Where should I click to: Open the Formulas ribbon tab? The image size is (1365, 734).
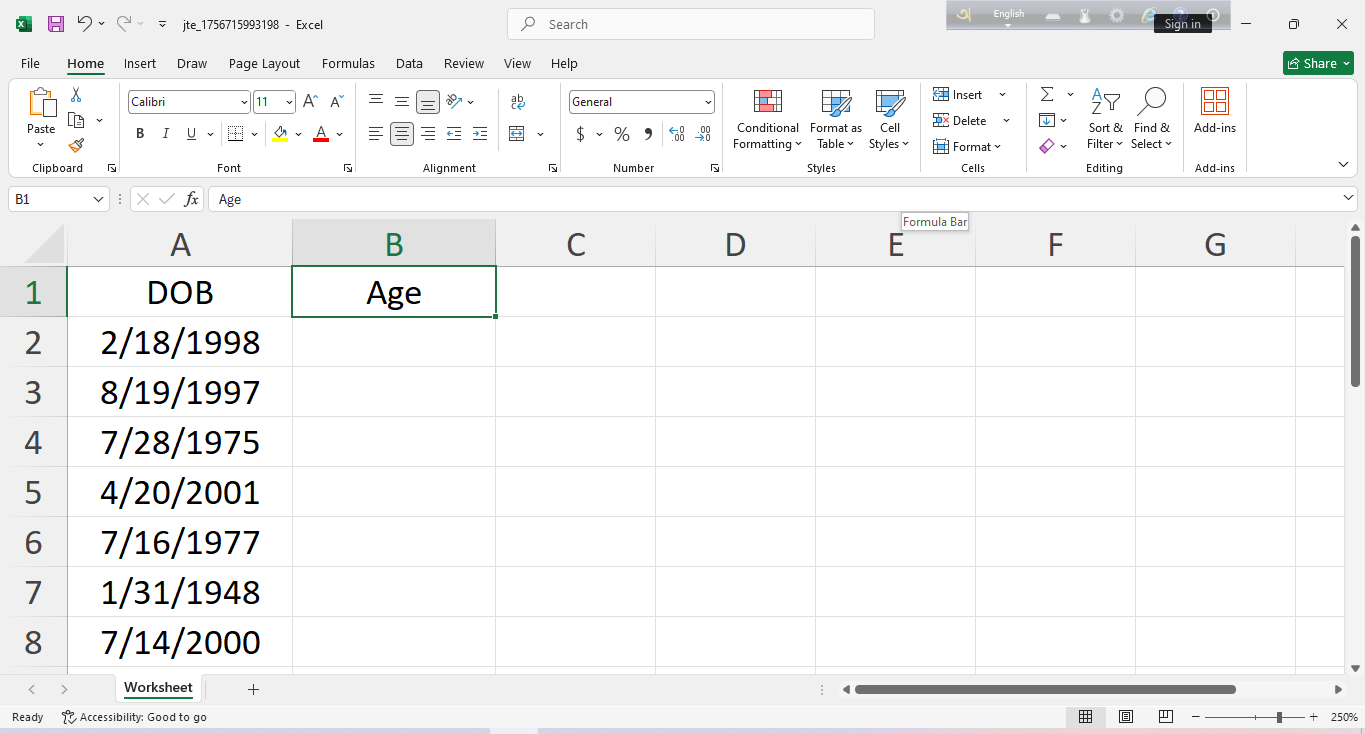click(x=348, y=63)
